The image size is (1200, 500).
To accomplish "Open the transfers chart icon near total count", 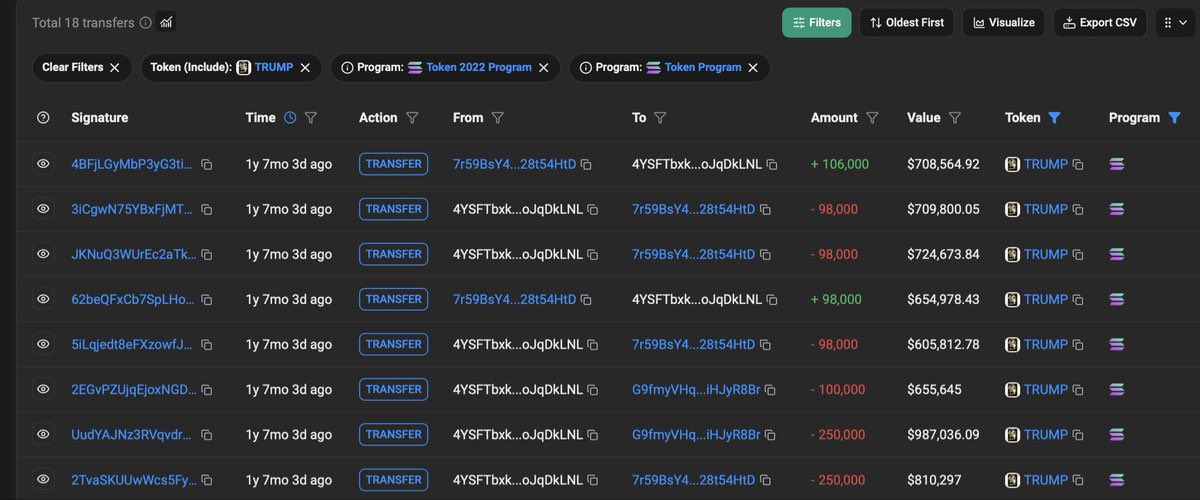I will pyautogui.click(x=166, y=22).
